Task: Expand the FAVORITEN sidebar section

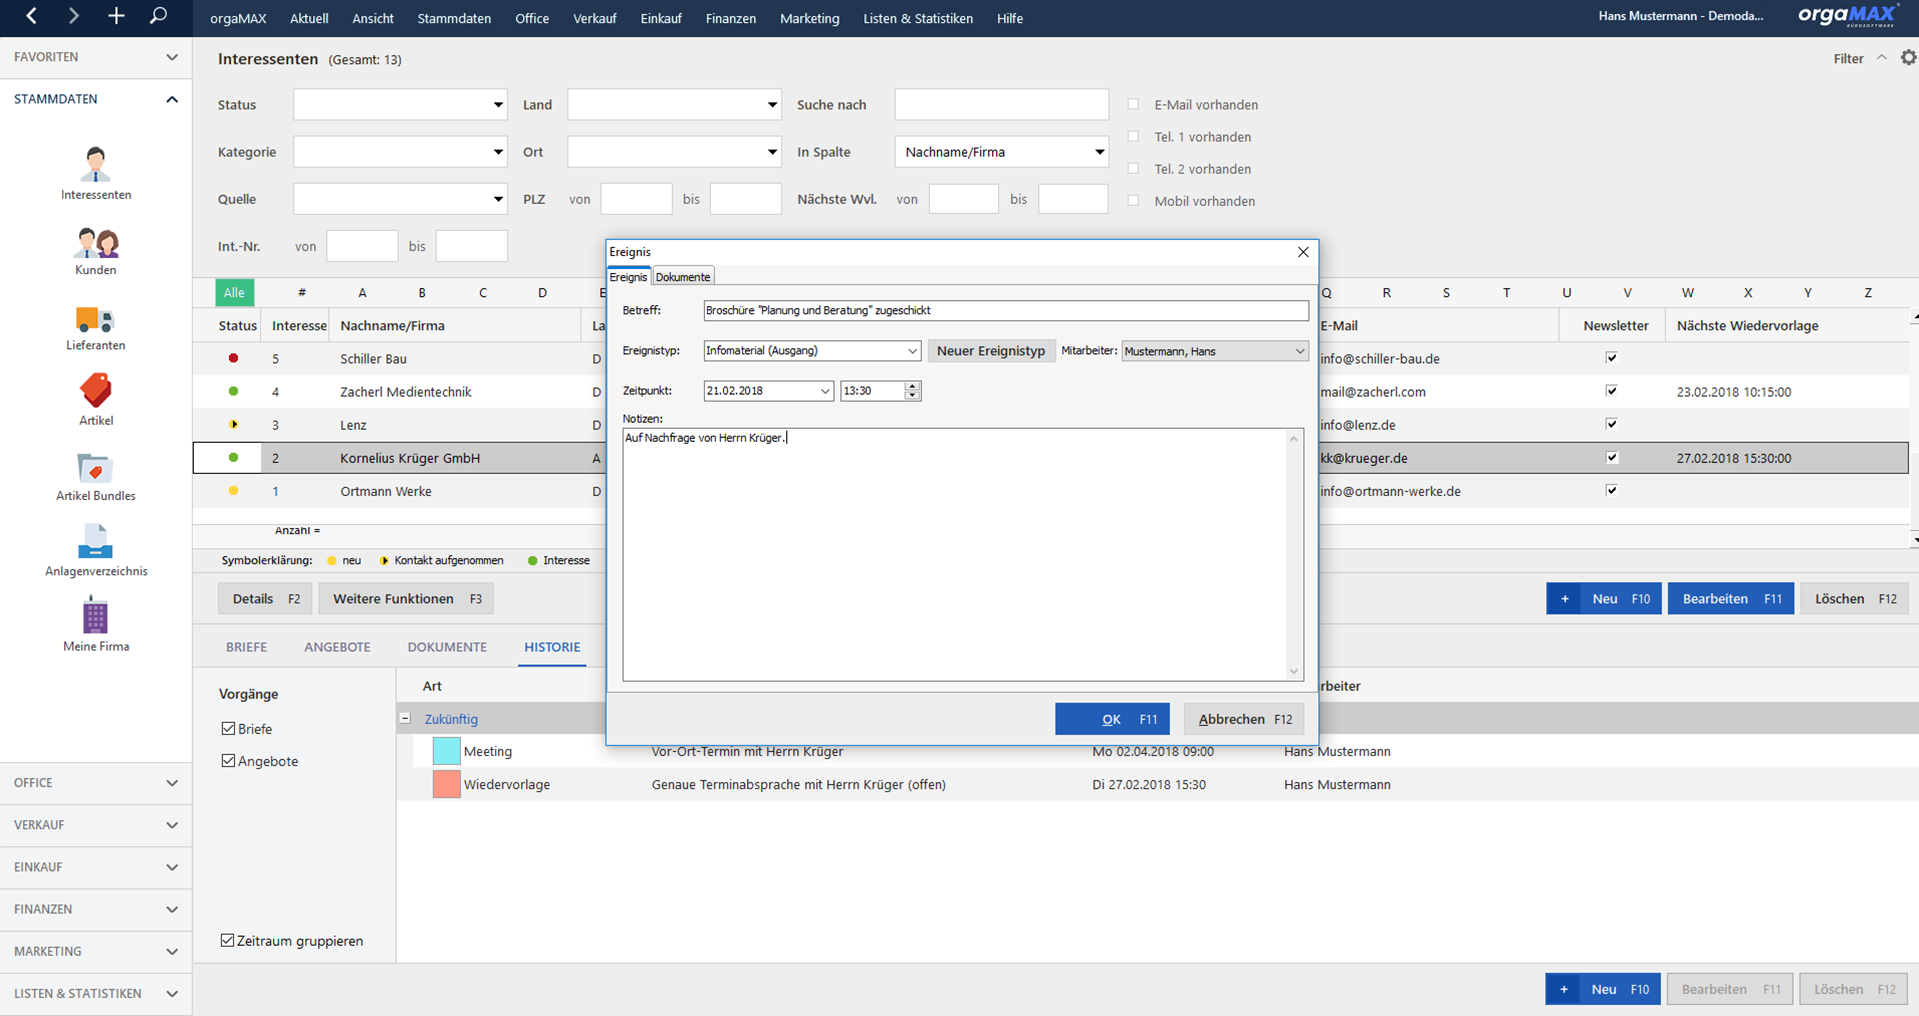Action: click(96, 57)
